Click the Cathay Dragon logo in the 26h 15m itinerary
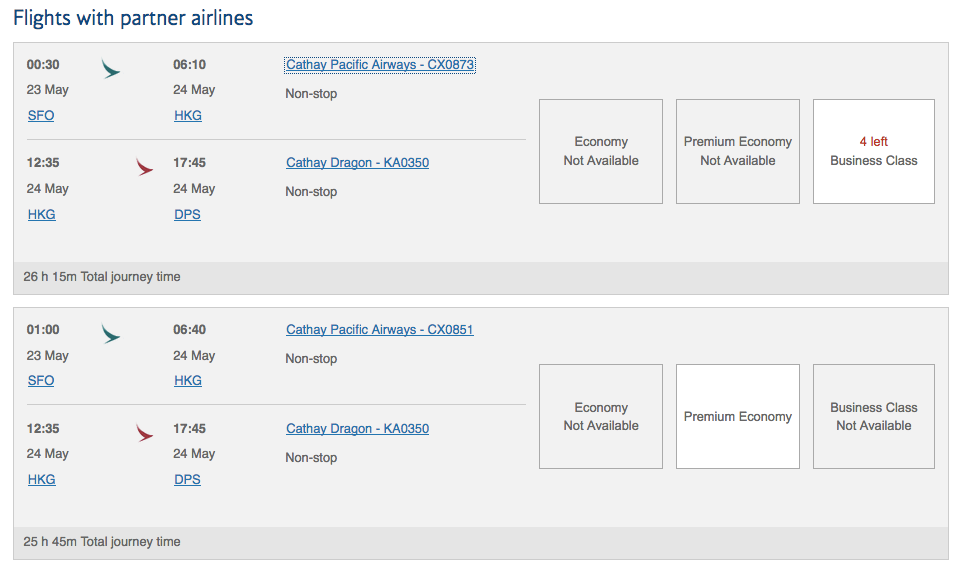 [x=145, y=167]
